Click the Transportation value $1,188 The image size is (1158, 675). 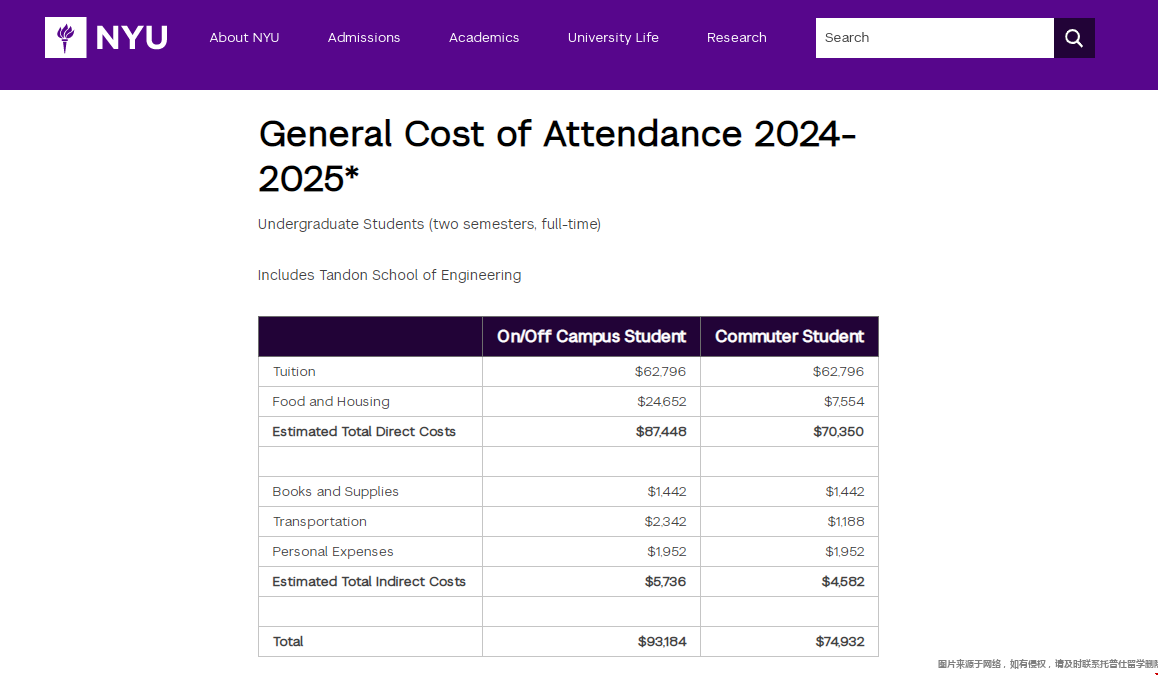846,521
